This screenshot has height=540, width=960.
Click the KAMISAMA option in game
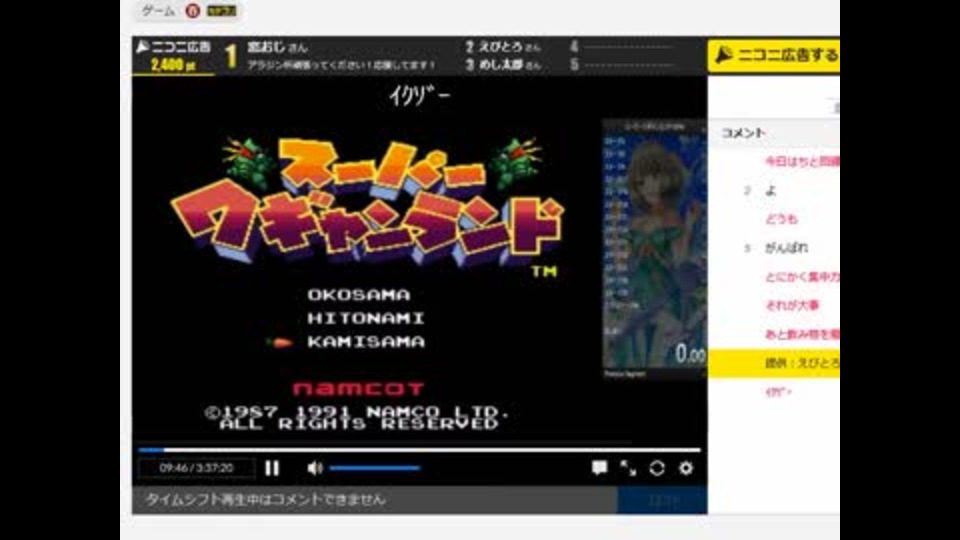[366, 342]
